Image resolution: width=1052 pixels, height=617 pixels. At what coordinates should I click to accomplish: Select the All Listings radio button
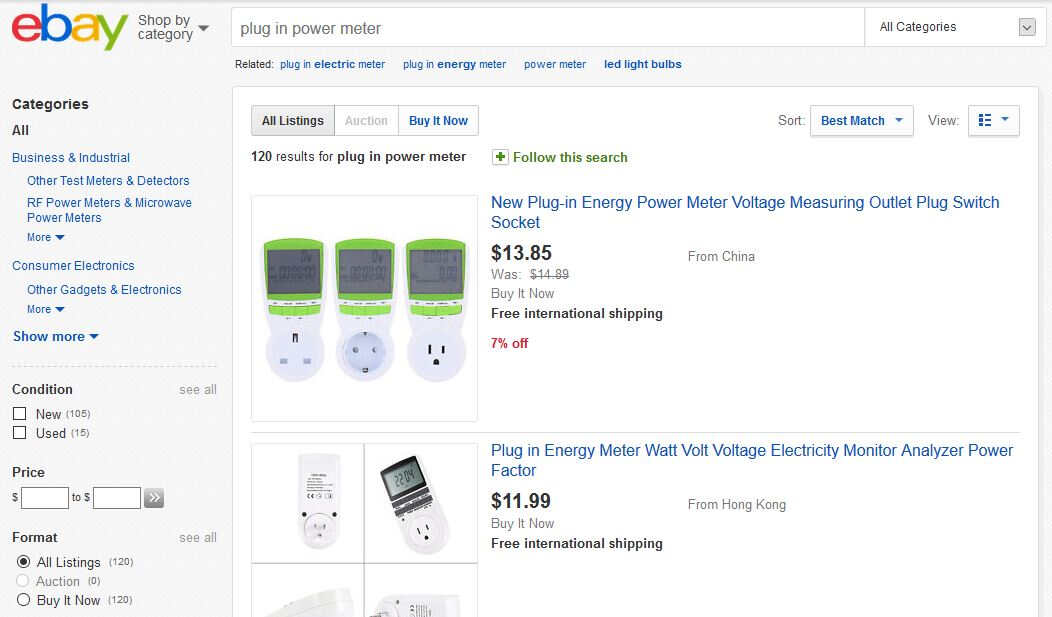tap(23, 561)
